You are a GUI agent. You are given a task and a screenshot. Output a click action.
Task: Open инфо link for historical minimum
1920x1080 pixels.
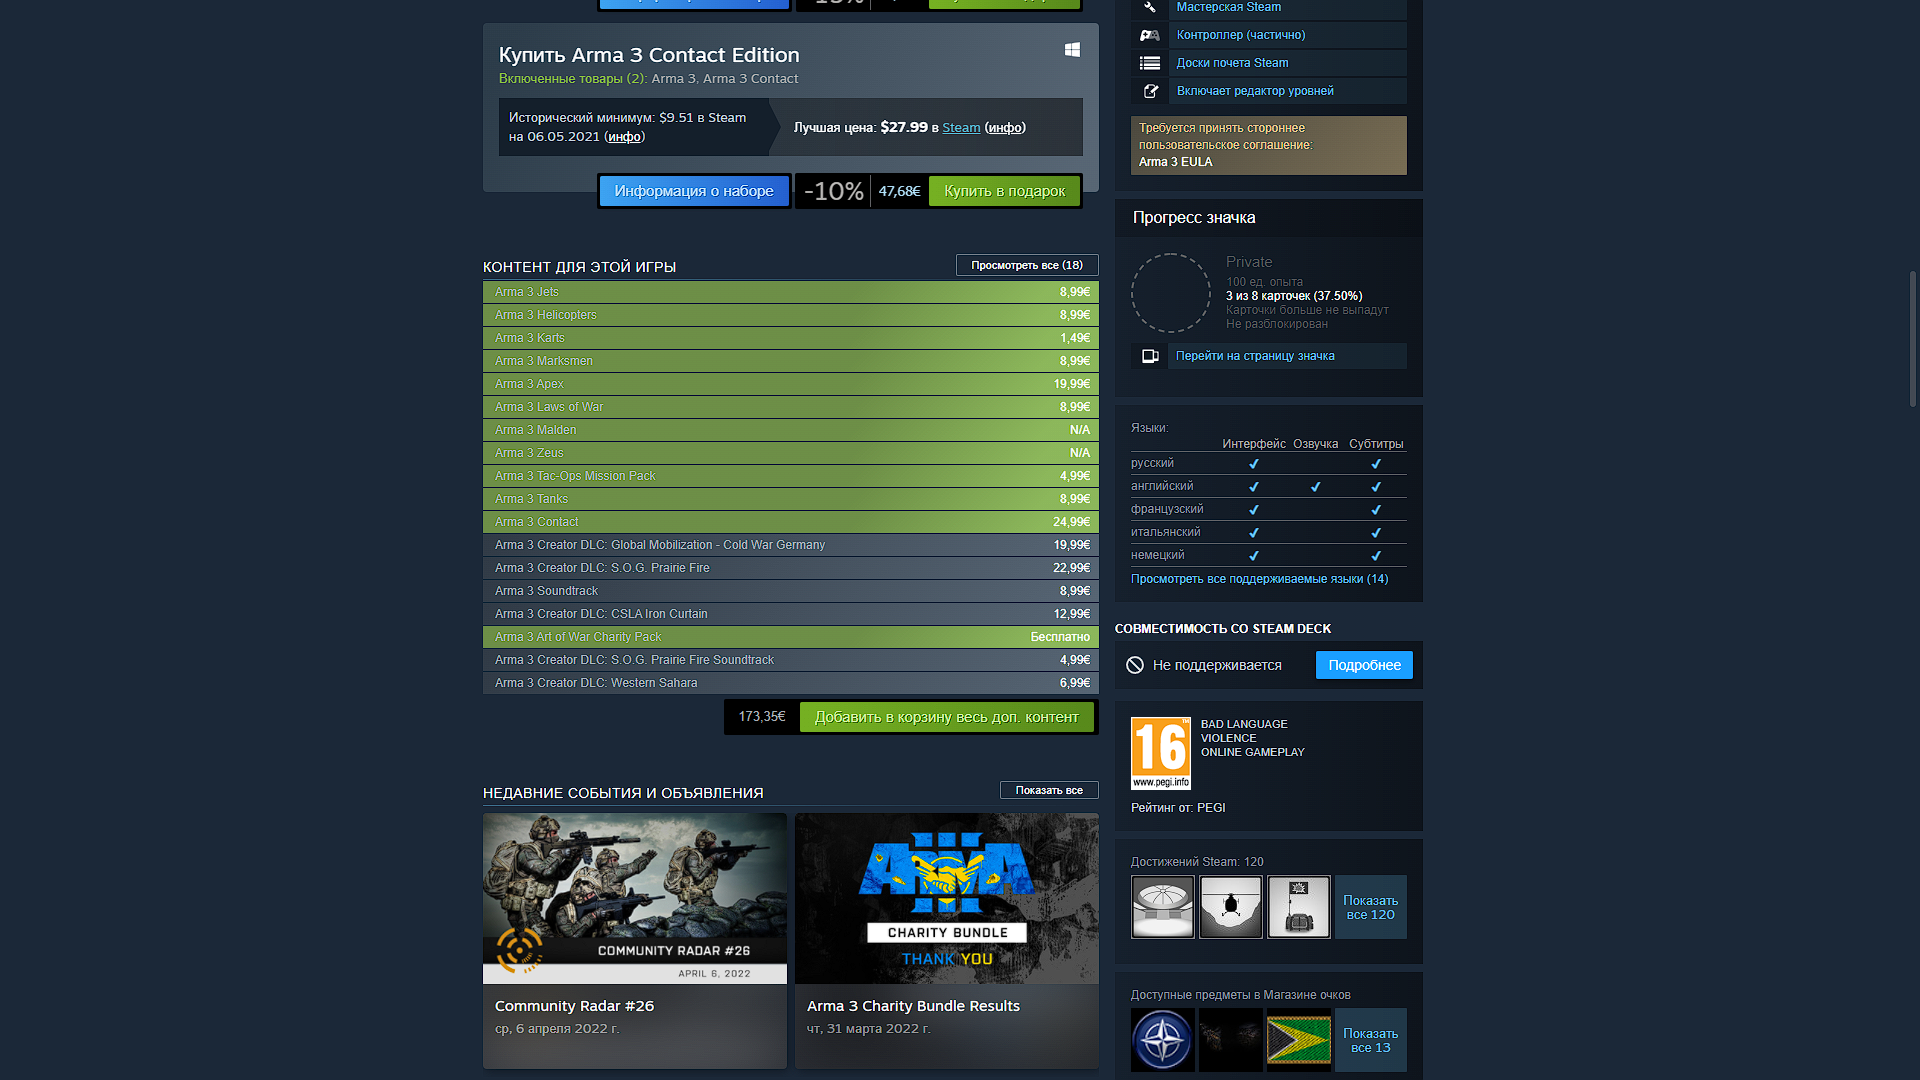[x=624, y=137]
